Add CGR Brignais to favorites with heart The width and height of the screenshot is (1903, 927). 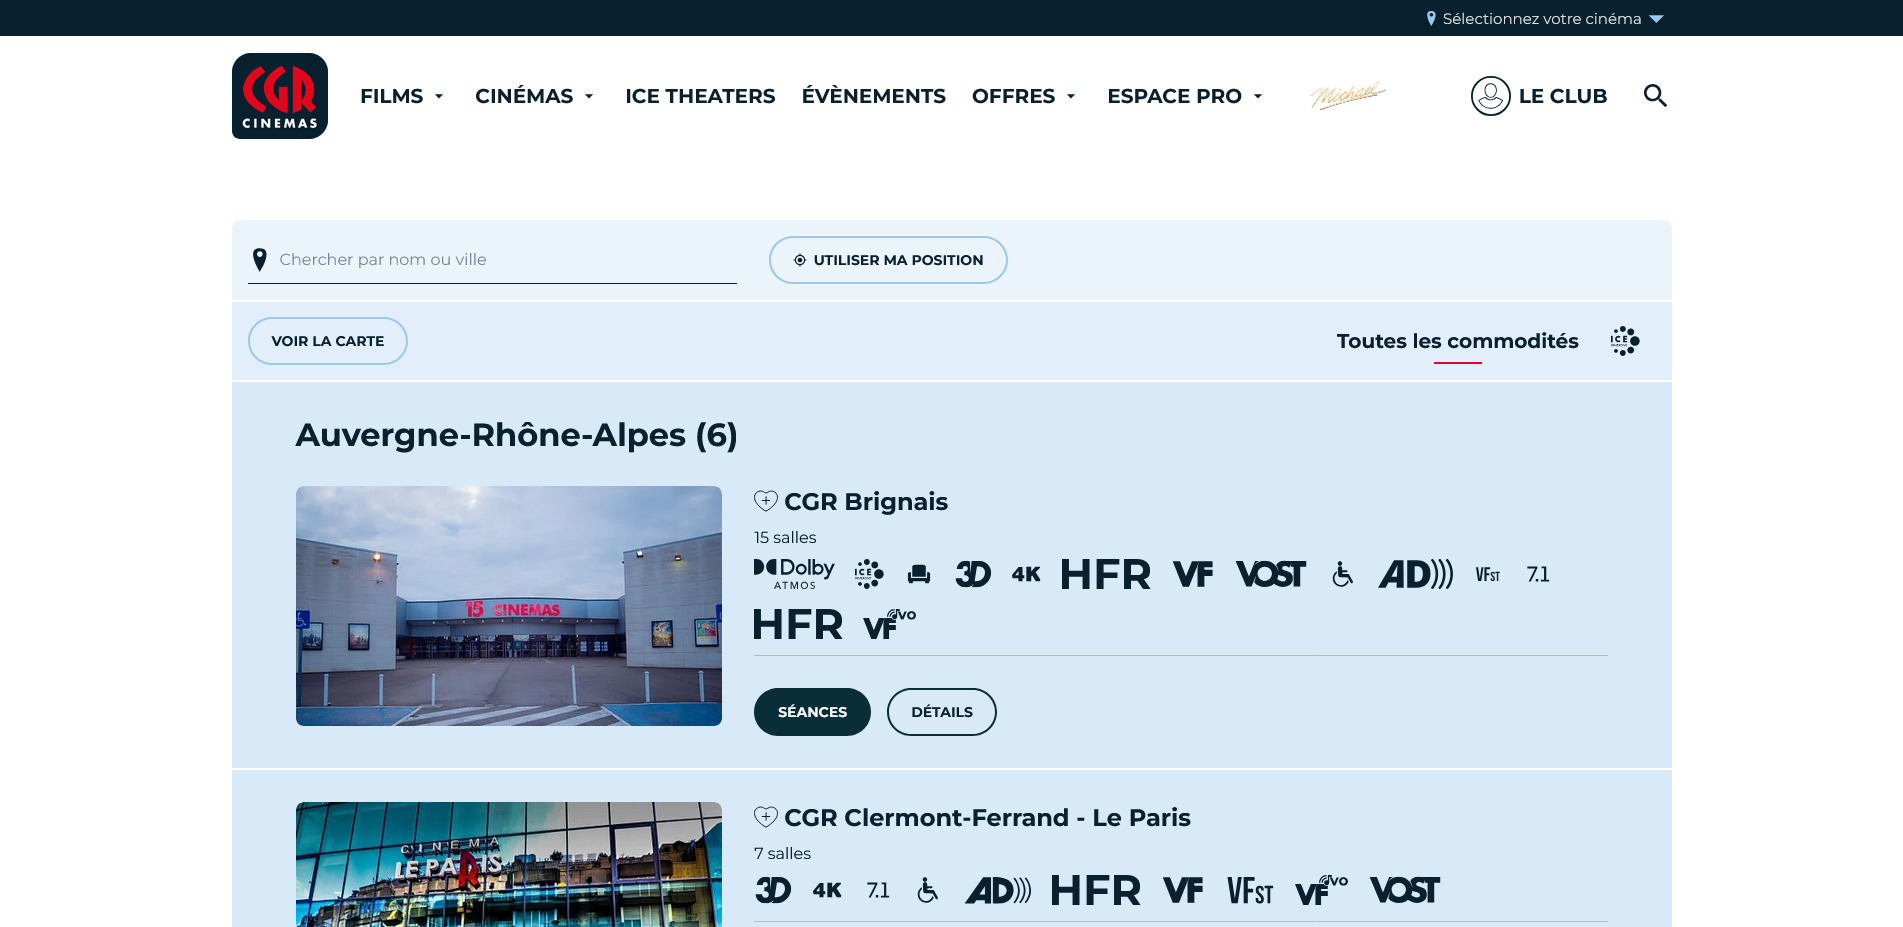766,501
